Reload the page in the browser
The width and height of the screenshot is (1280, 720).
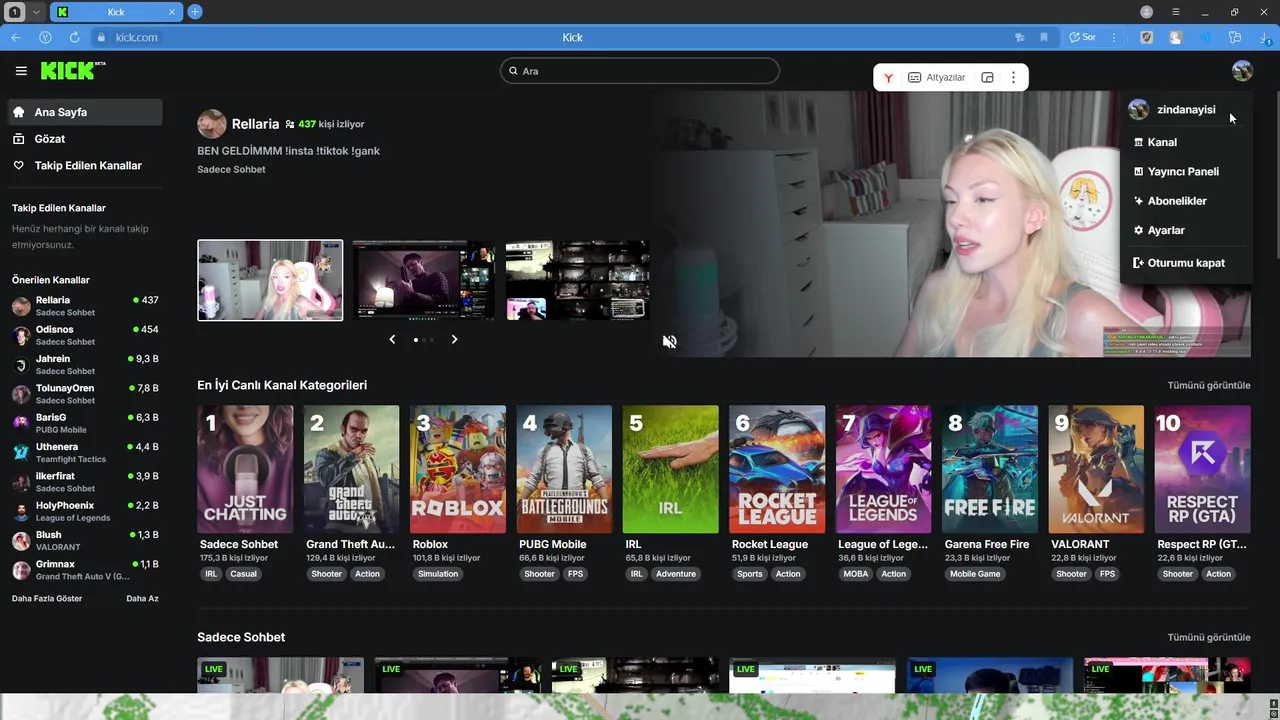pos(74,37)
